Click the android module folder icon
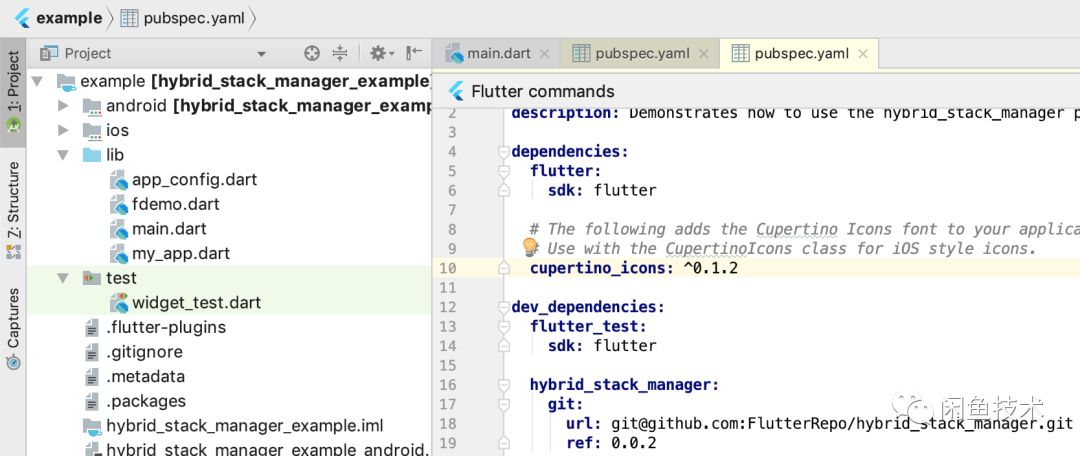The width and height of the screenshot is (1080, 456). pyautogui.click(x=92, y=106)
